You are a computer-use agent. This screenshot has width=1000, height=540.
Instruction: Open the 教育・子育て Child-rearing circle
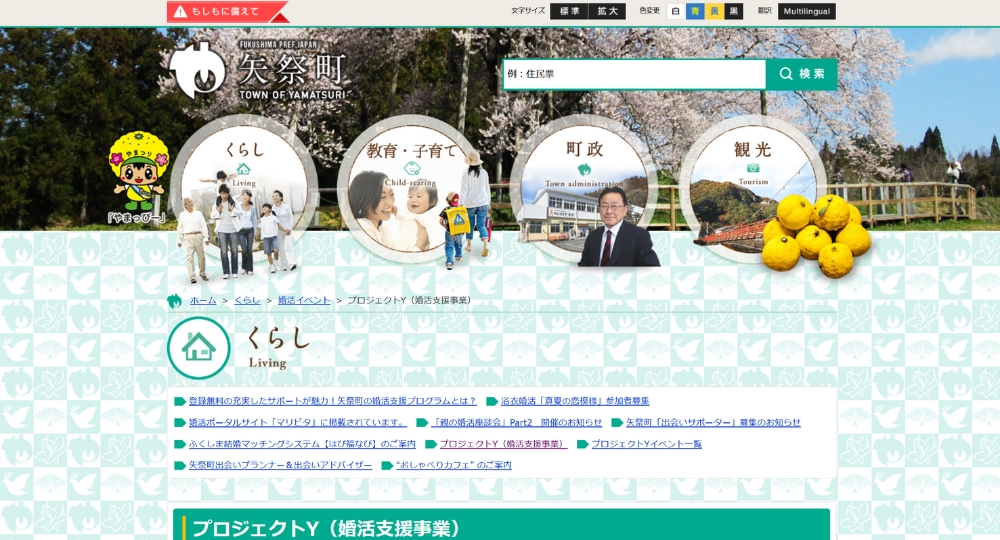click(411, 190)
